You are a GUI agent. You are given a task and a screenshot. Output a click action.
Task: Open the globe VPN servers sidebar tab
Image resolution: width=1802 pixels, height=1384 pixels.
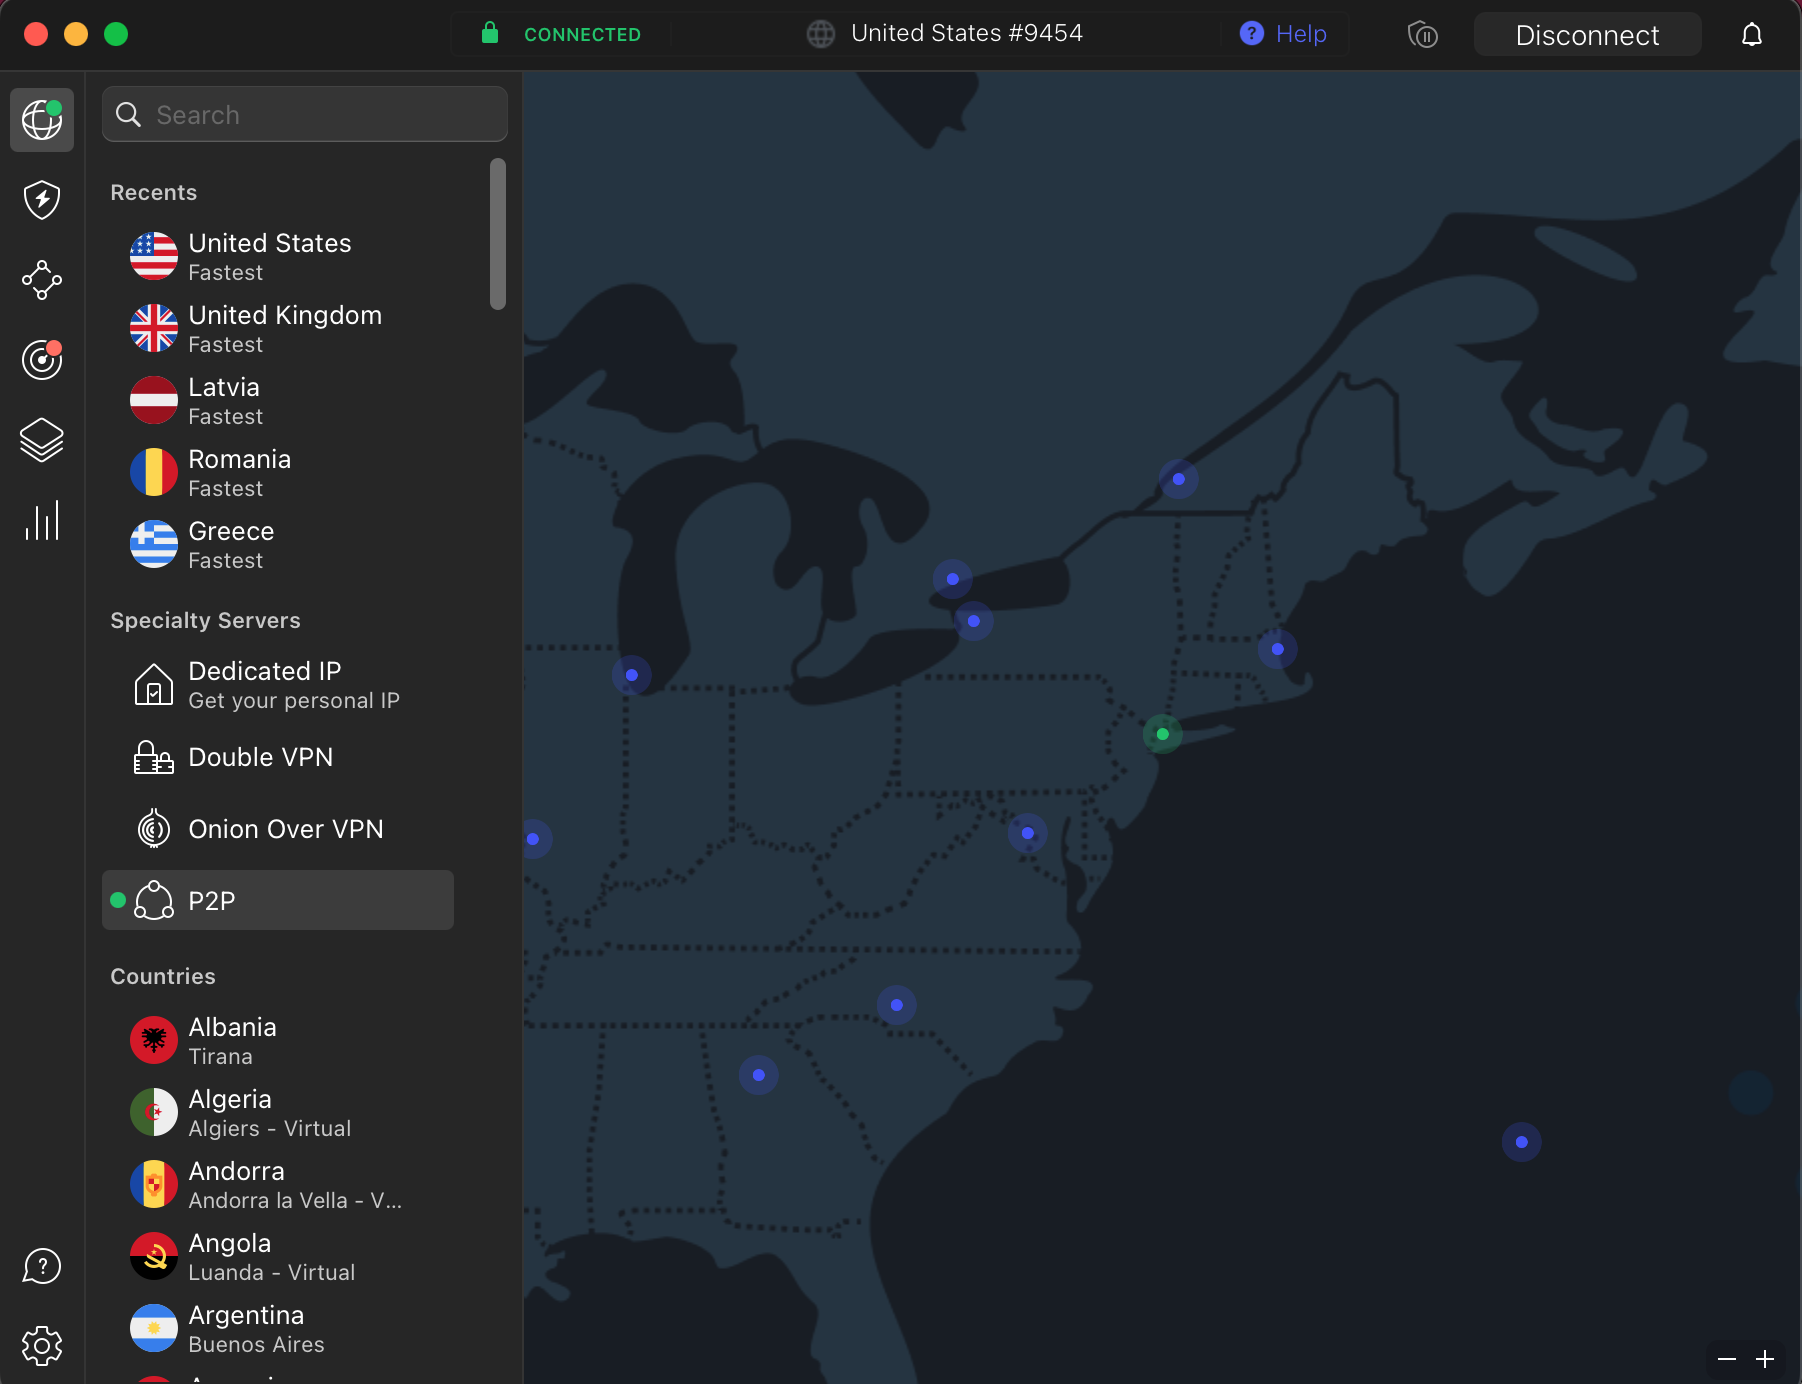42,120
